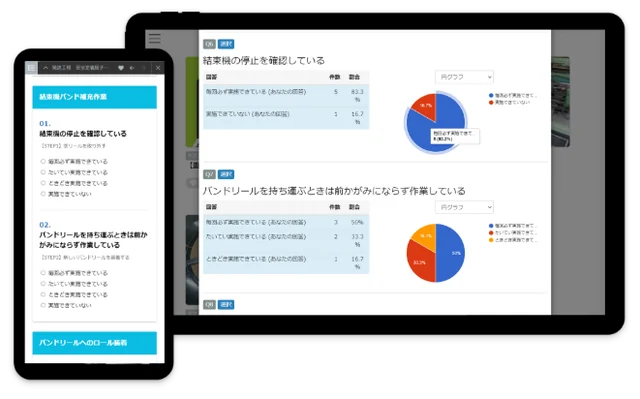Click the blue 50% slice in Q7 pie
Viewport: 640px width, 399px height.
pos(451,253)
